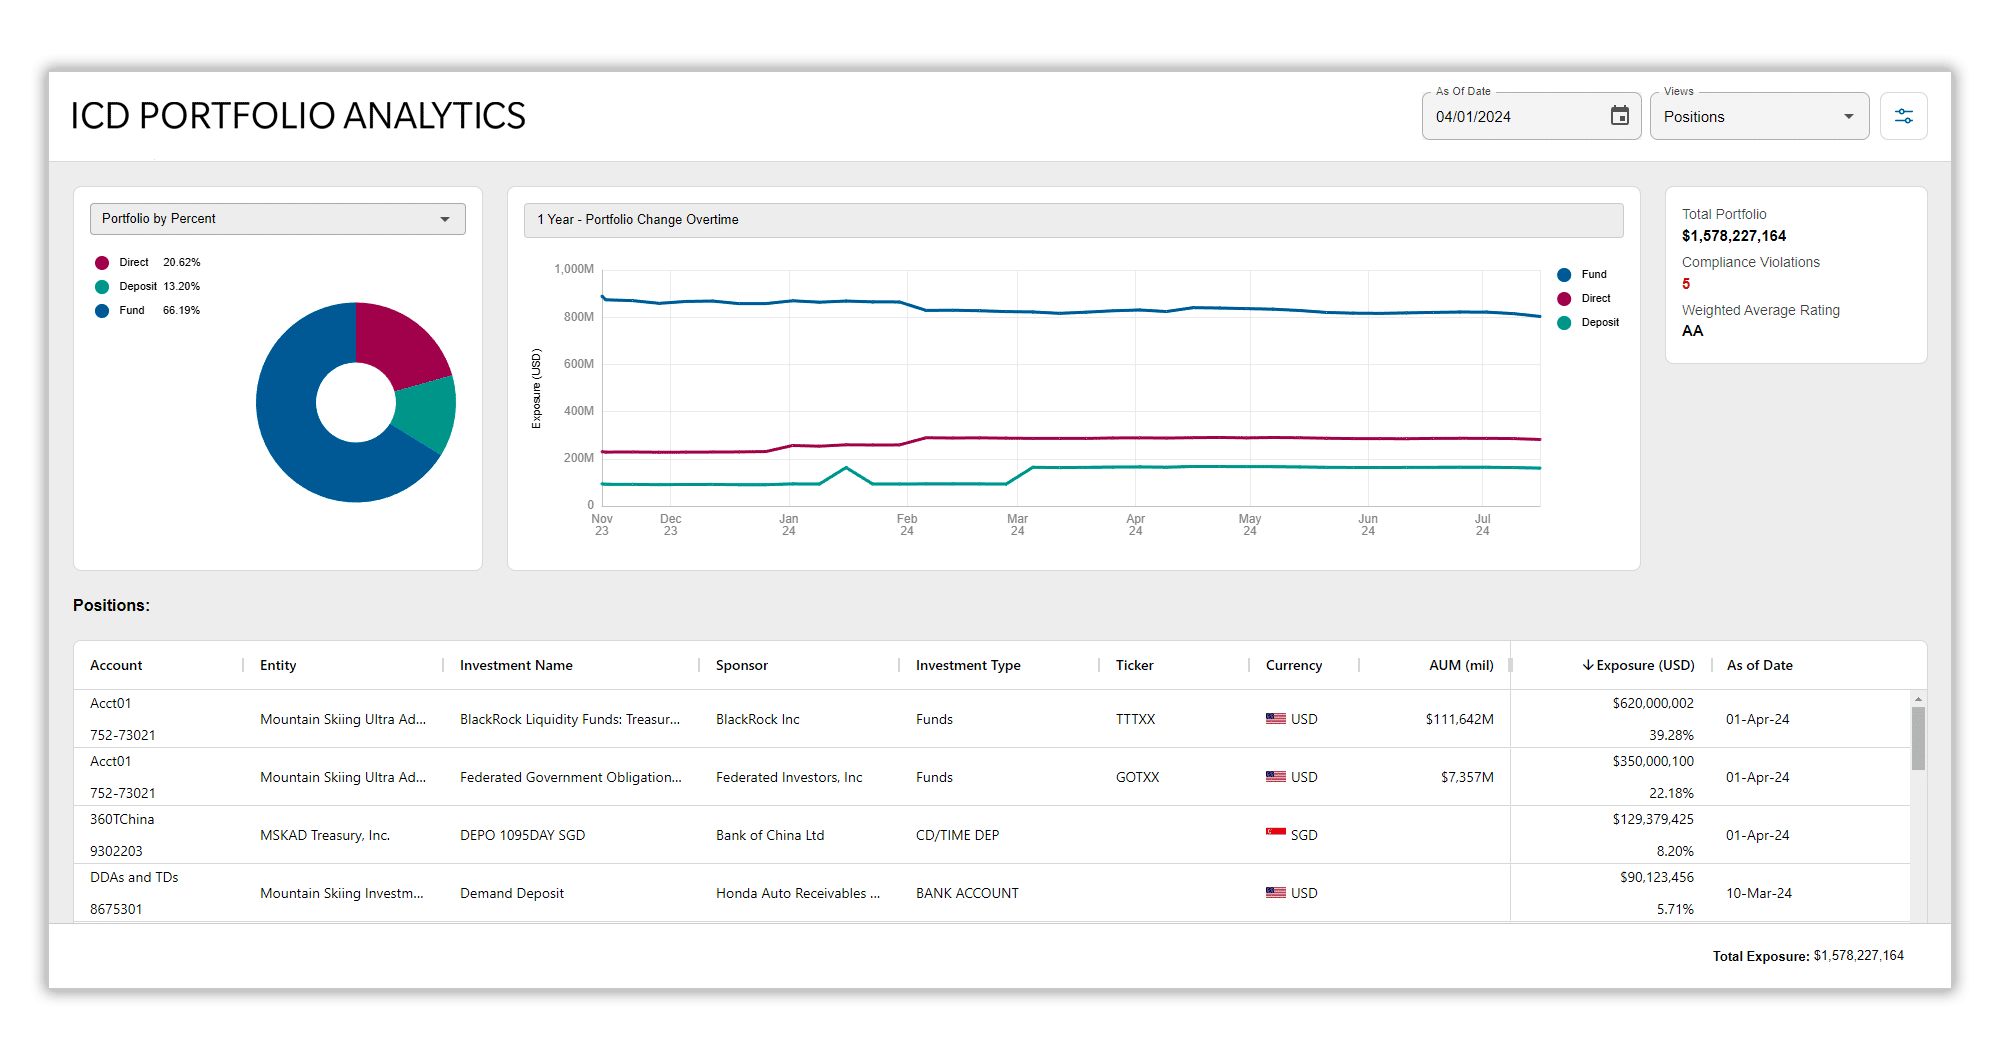Click the blue Fund slice of donut chart
Viewport: 2000px width, 1062px height.
point(300,450)
